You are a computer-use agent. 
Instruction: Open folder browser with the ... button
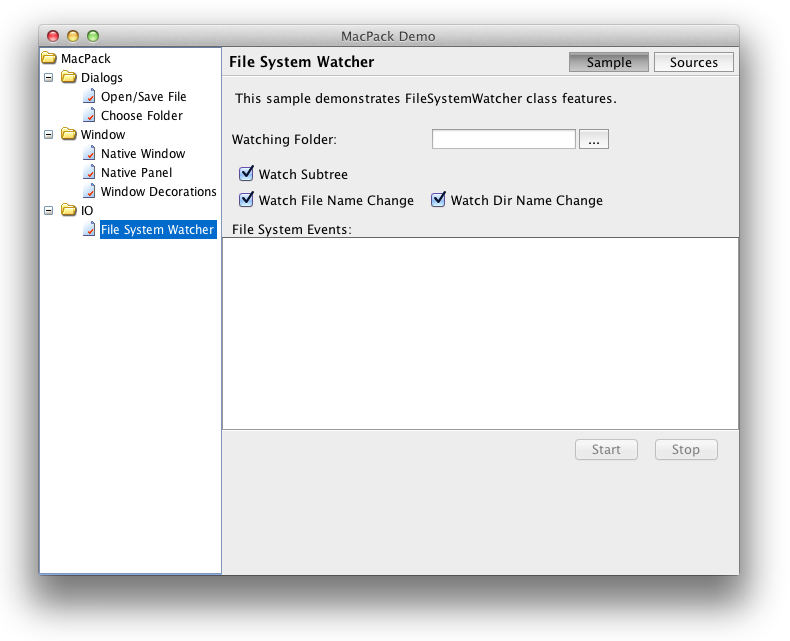(594, 139)
